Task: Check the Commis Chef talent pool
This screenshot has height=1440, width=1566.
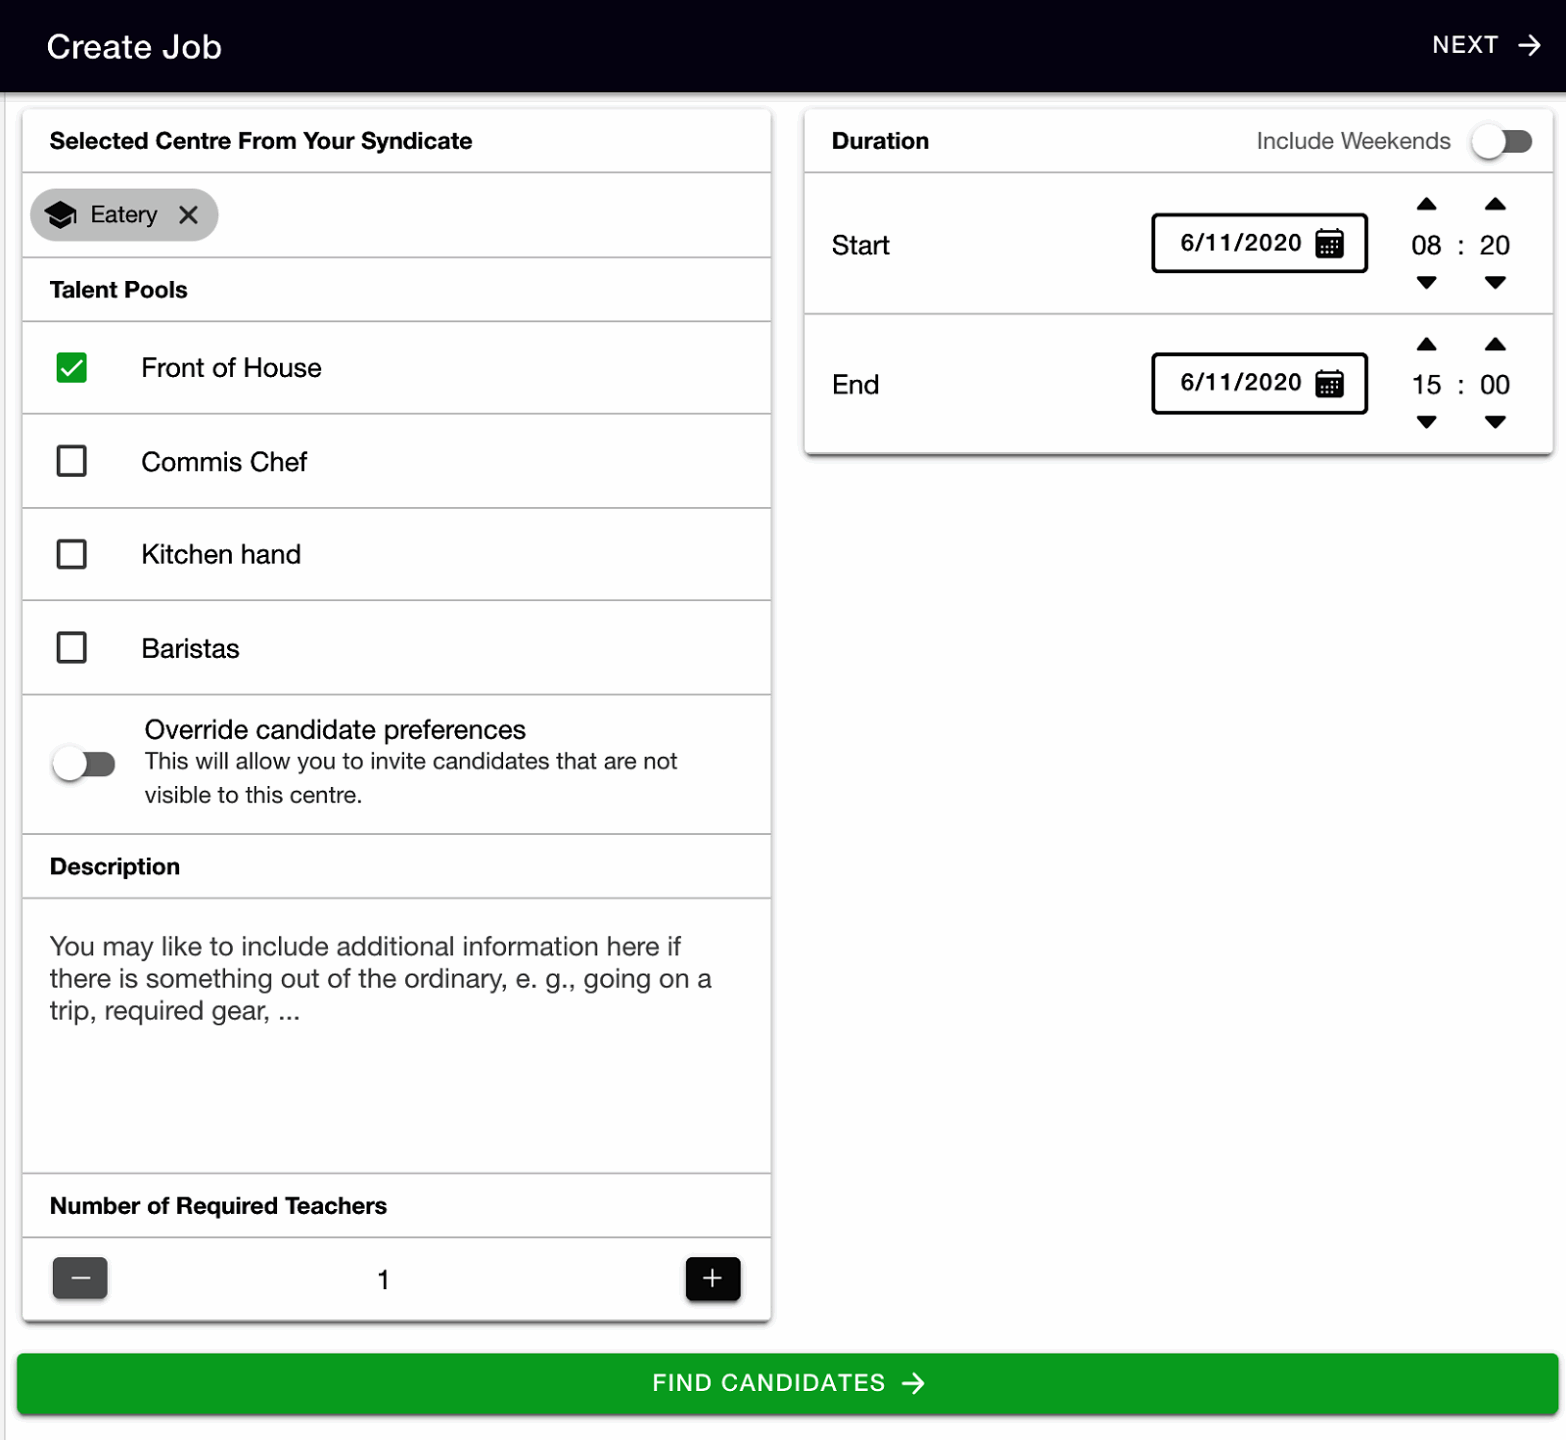Action: [71, 461]
